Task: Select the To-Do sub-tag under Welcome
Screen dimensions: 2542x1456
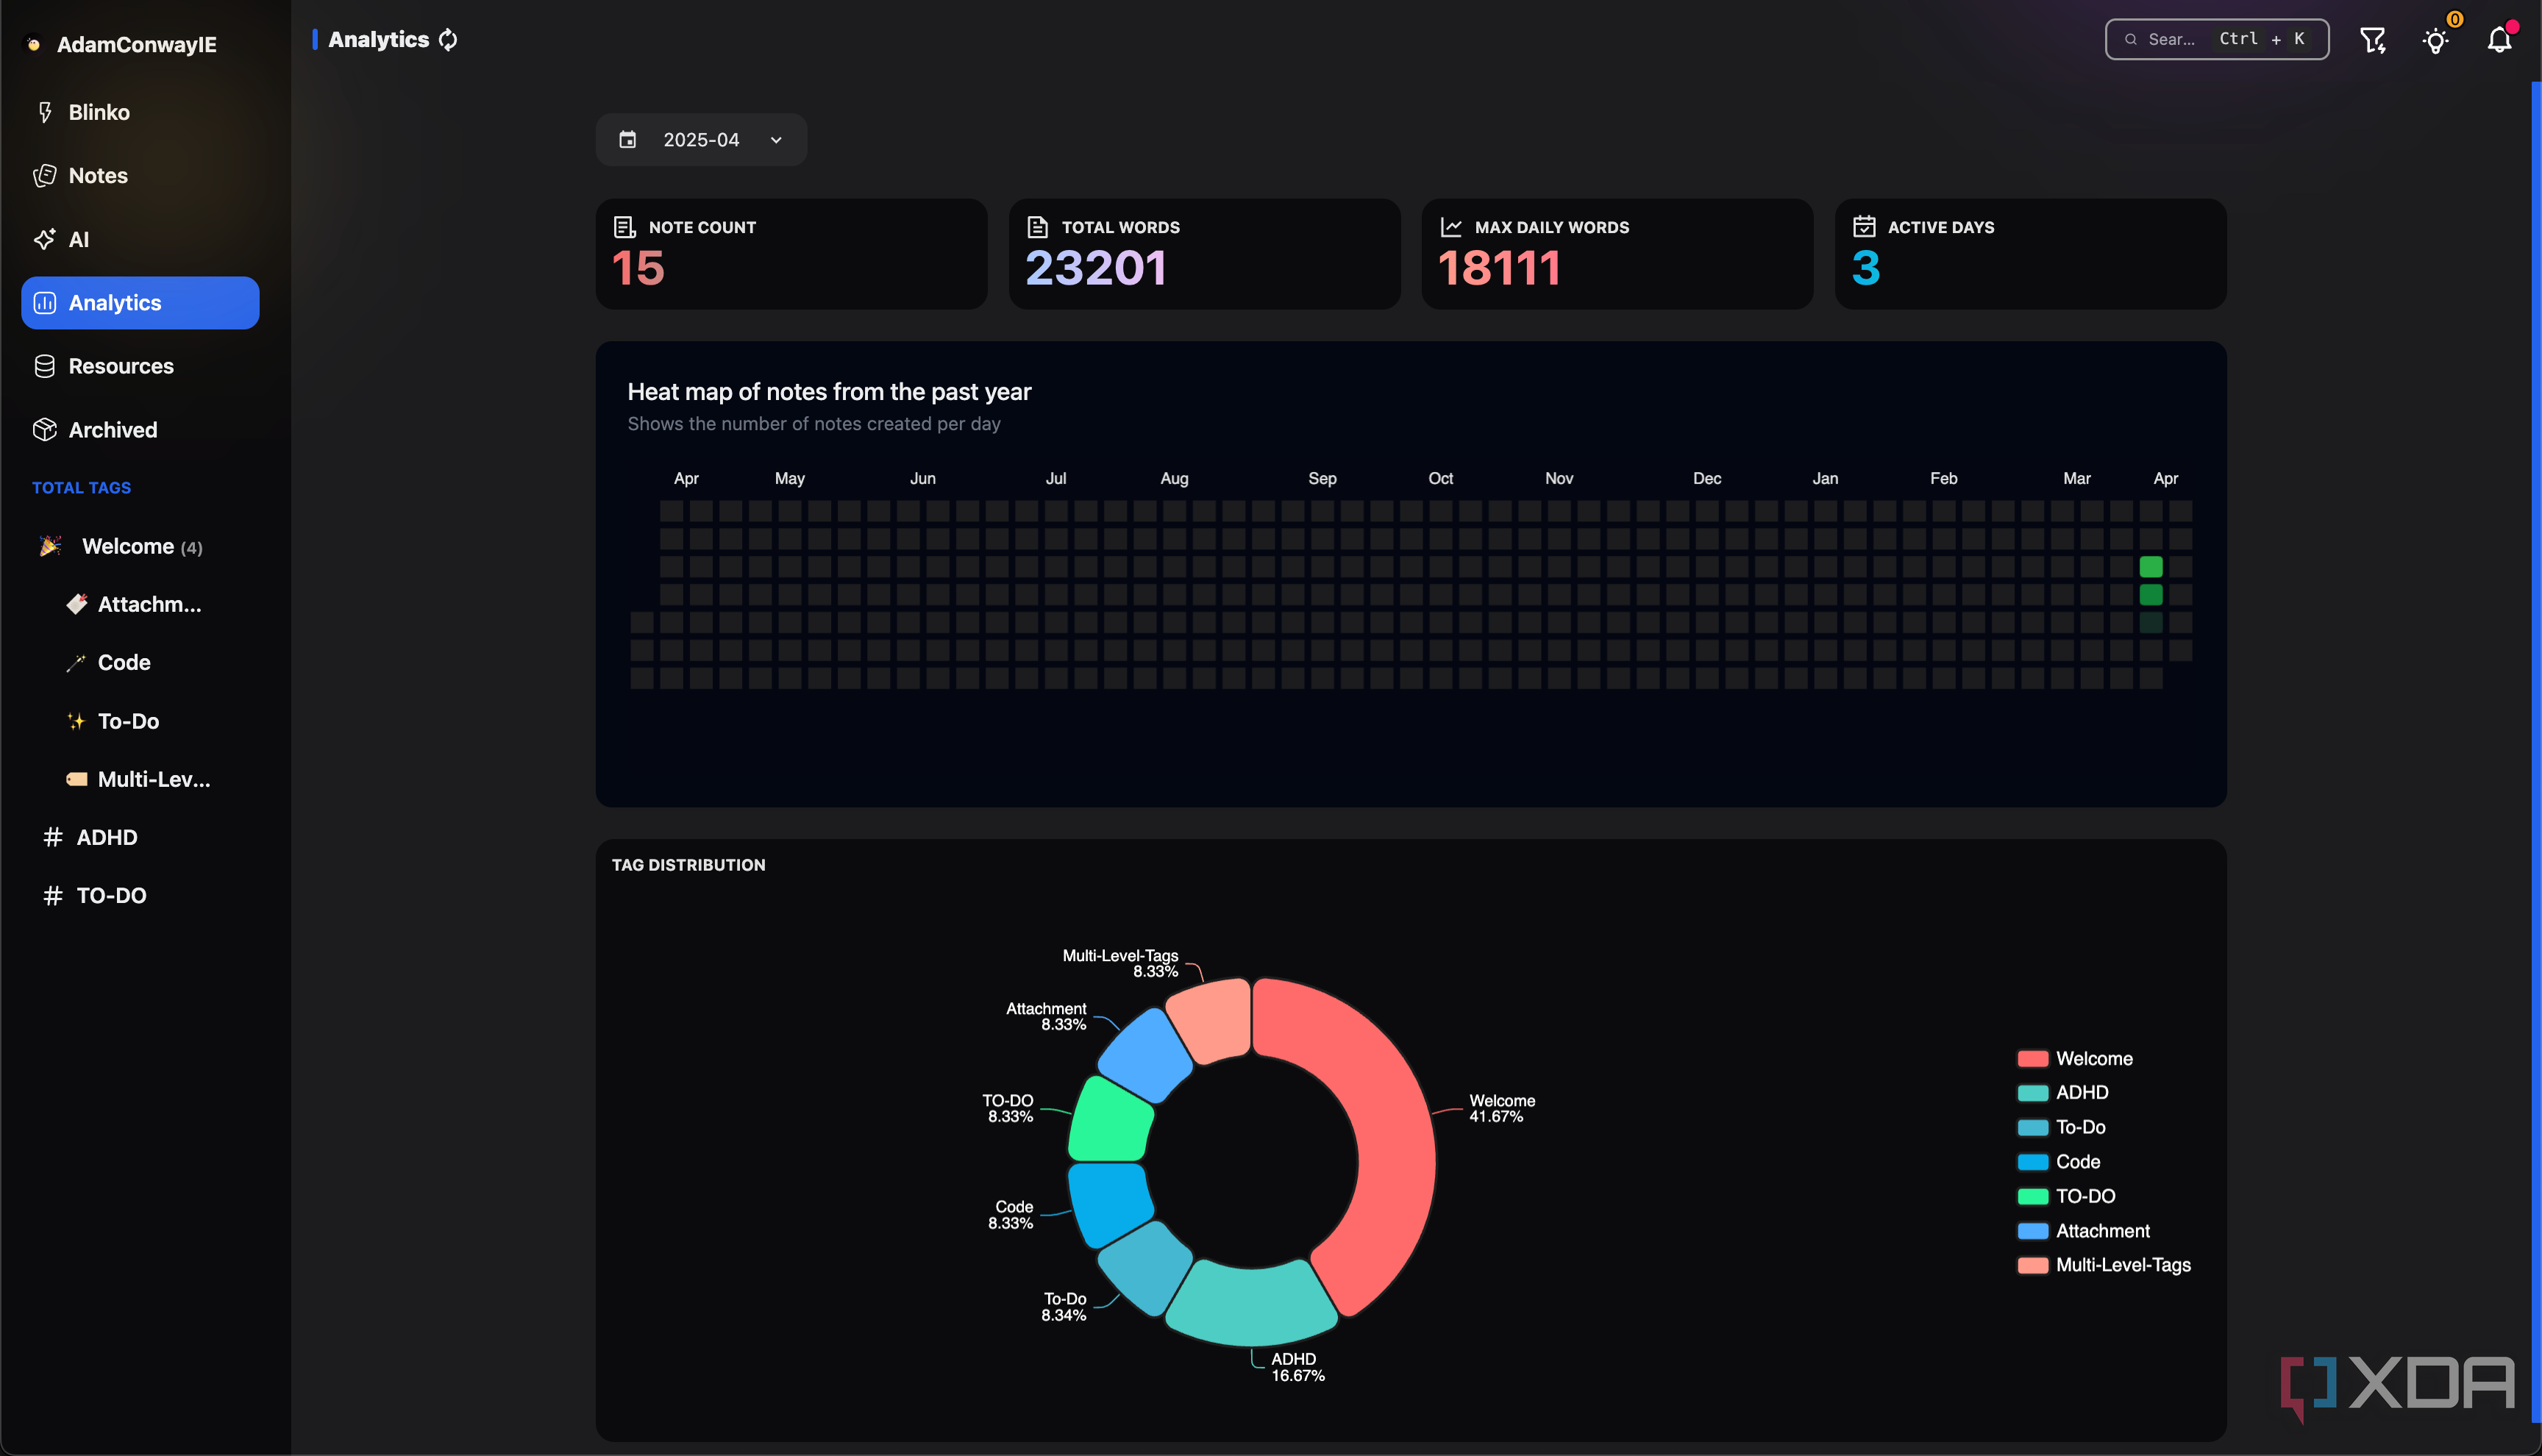Action: [x=140, y=721]
